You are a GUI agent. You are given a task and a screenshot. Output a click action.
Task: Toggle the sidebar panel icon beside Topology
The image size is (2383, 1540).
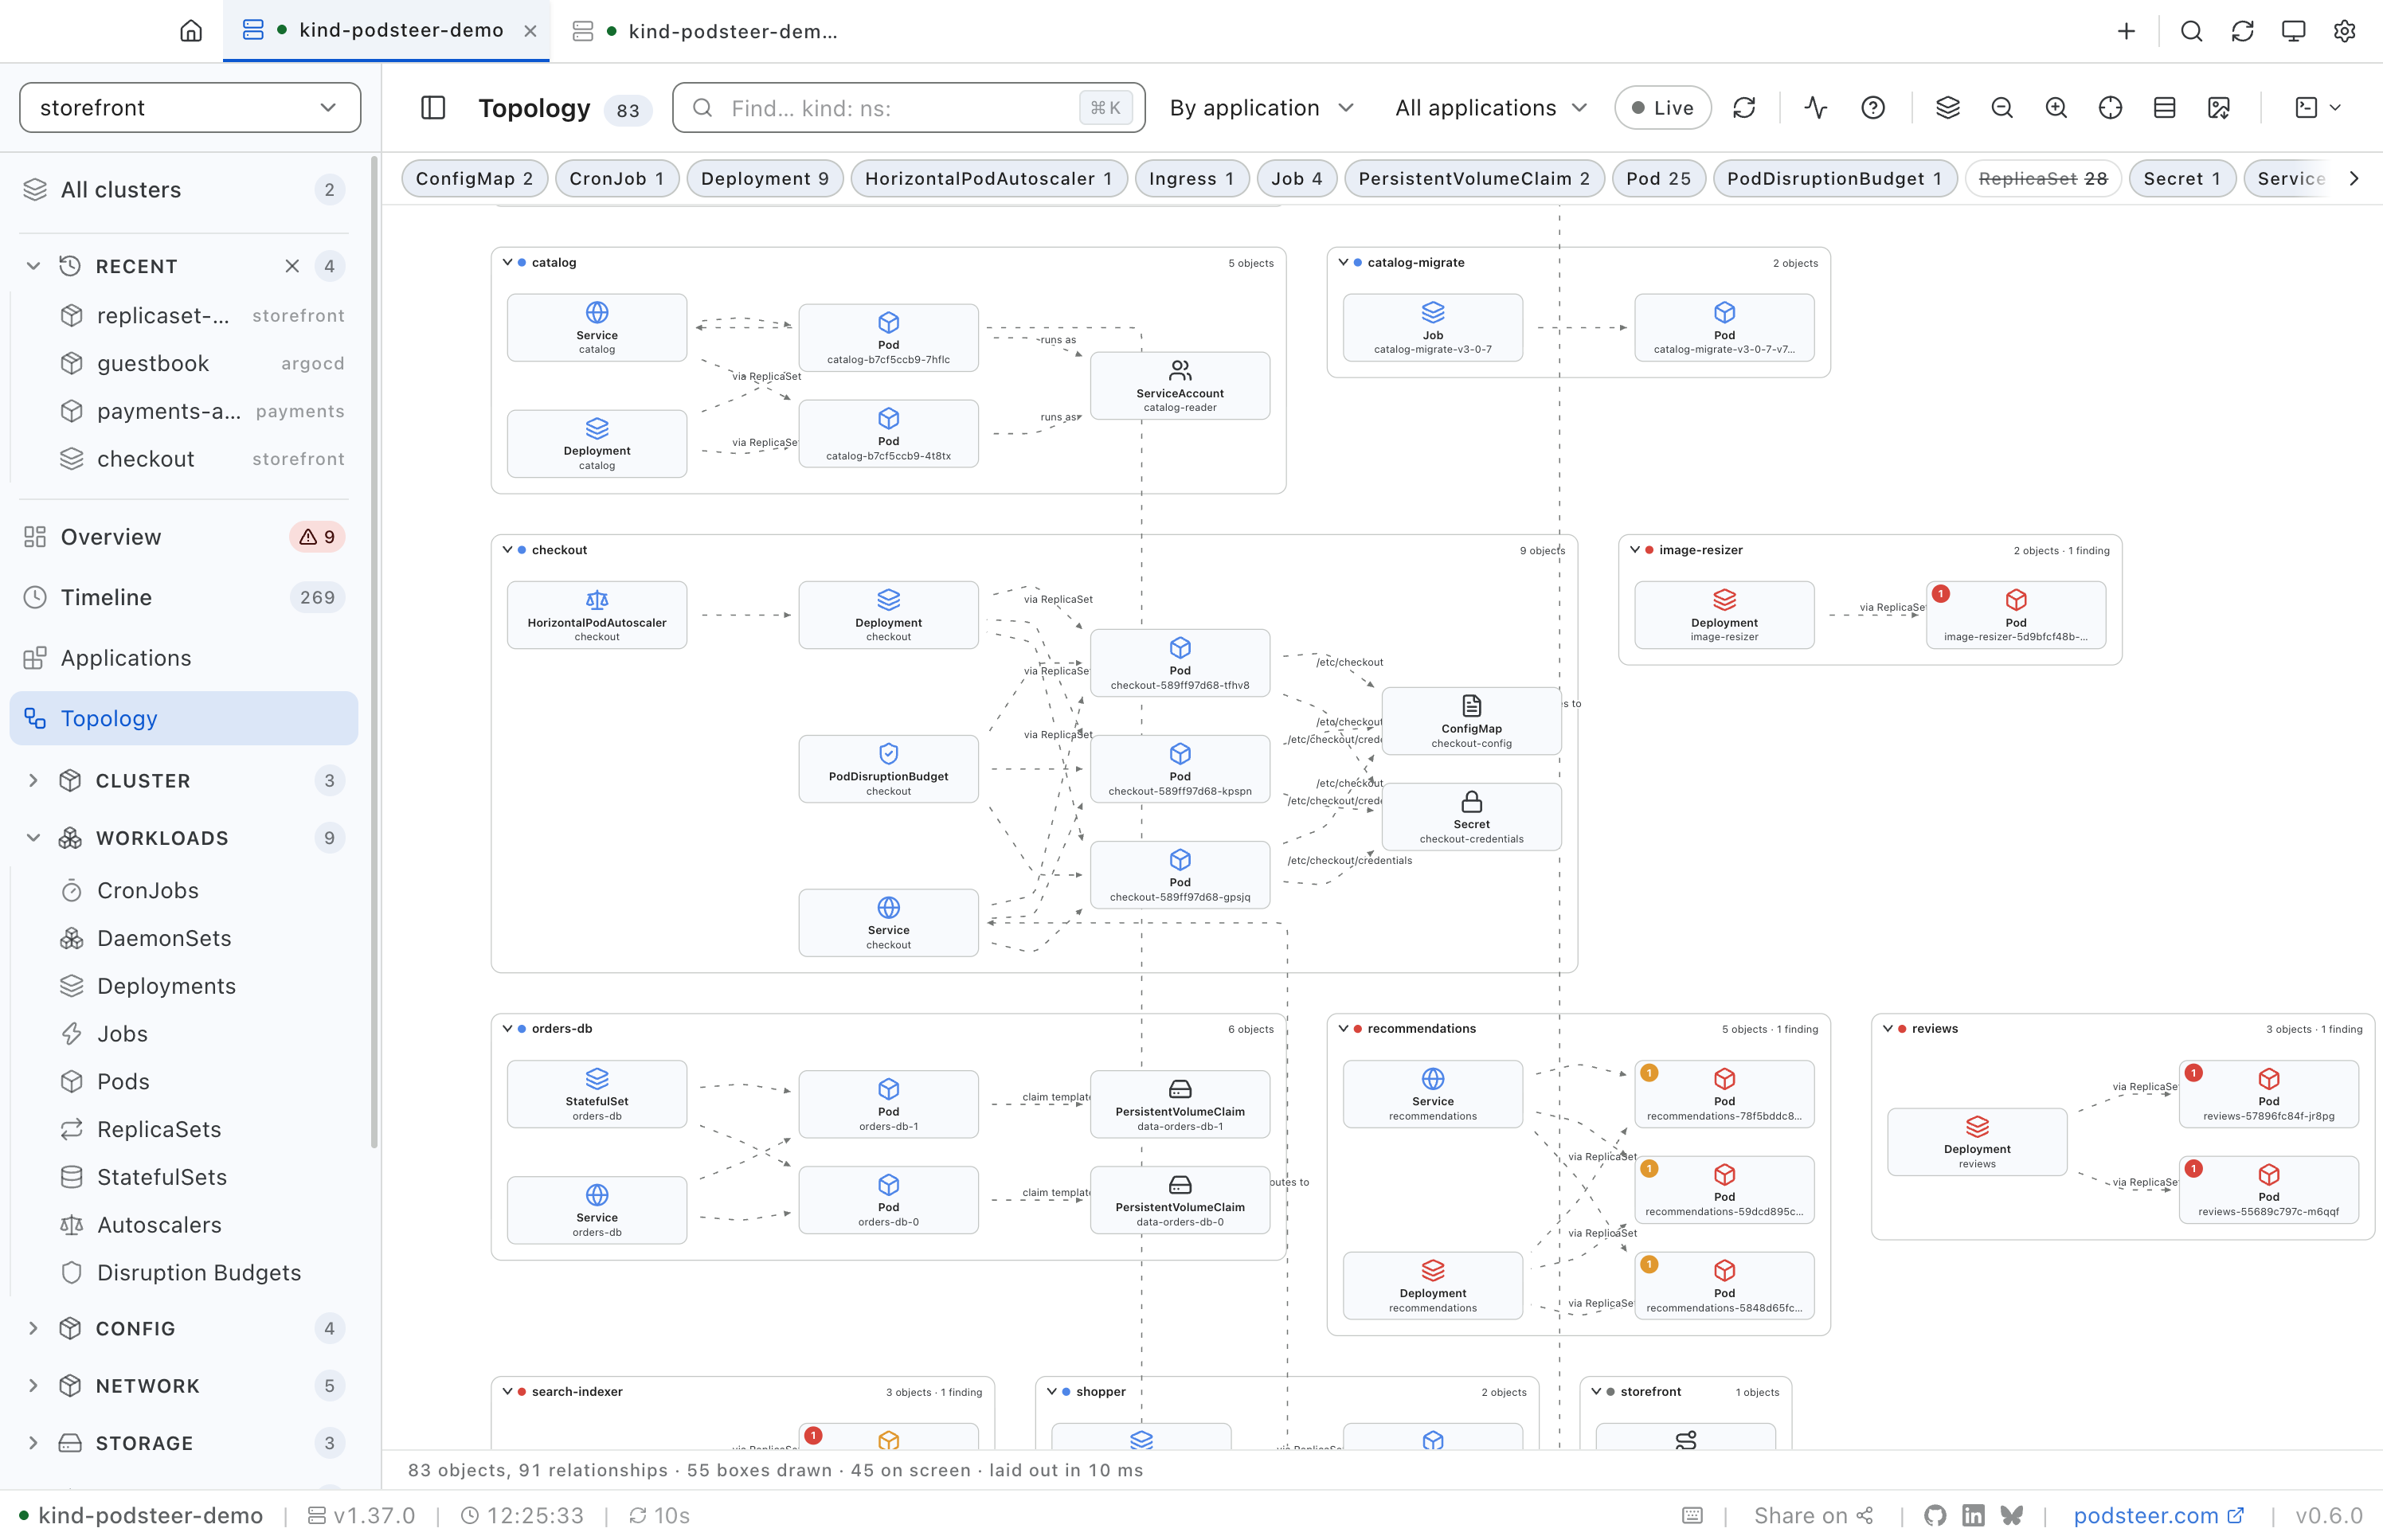433,108
